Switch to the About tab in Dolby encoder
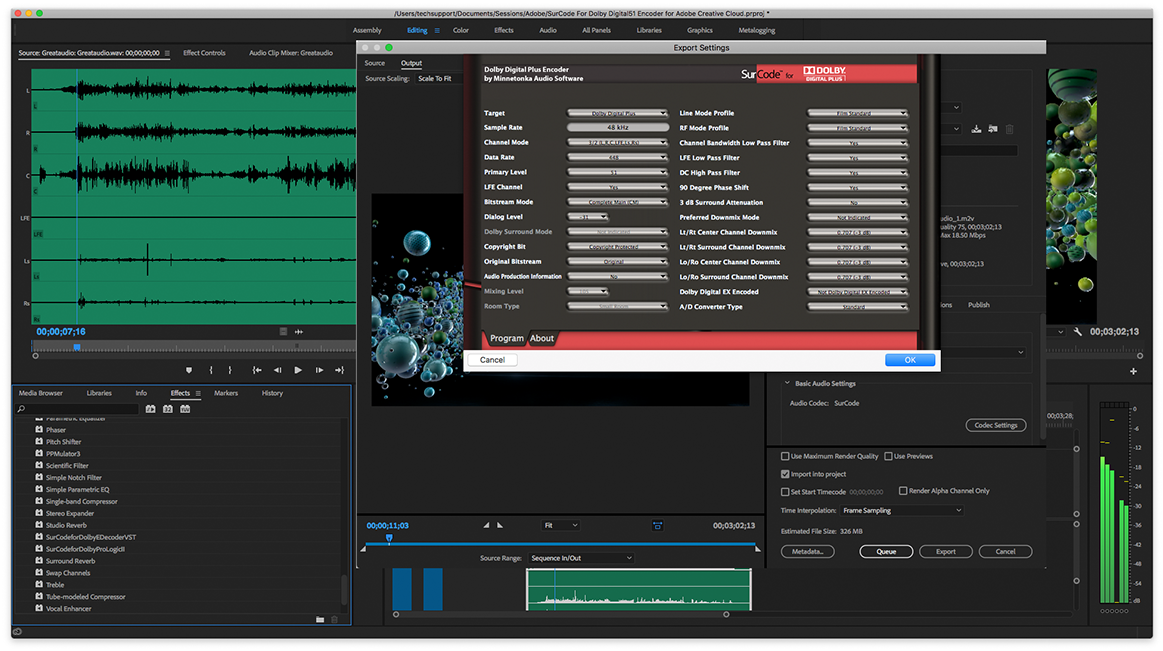 point(542,338)
